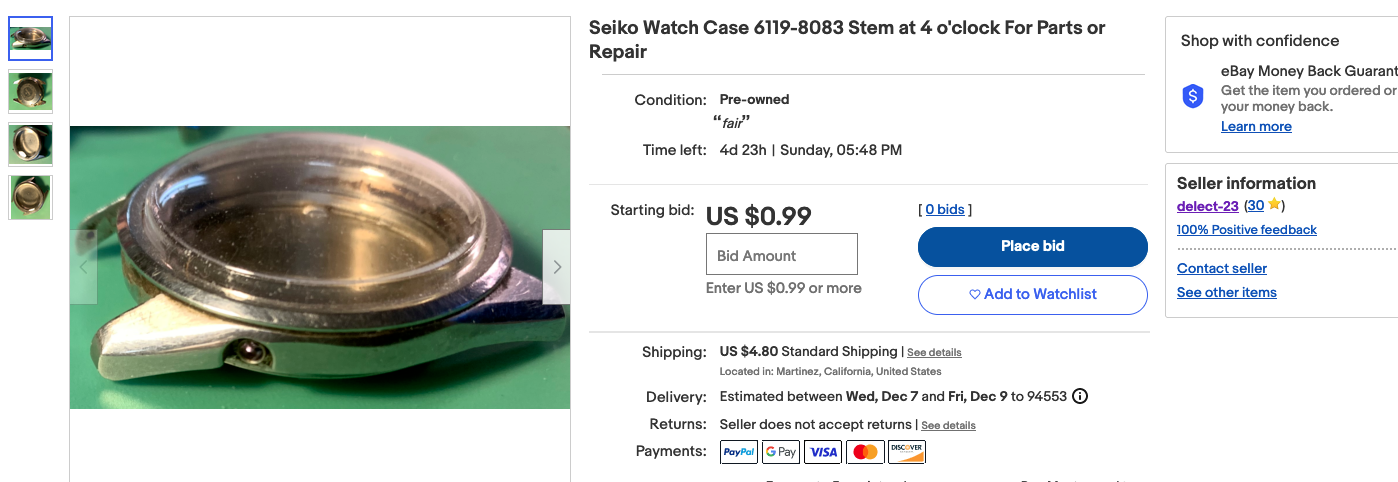Click the Mastercard payment icon
This screenshot has height=482, width=1398.
pos(865,452)
